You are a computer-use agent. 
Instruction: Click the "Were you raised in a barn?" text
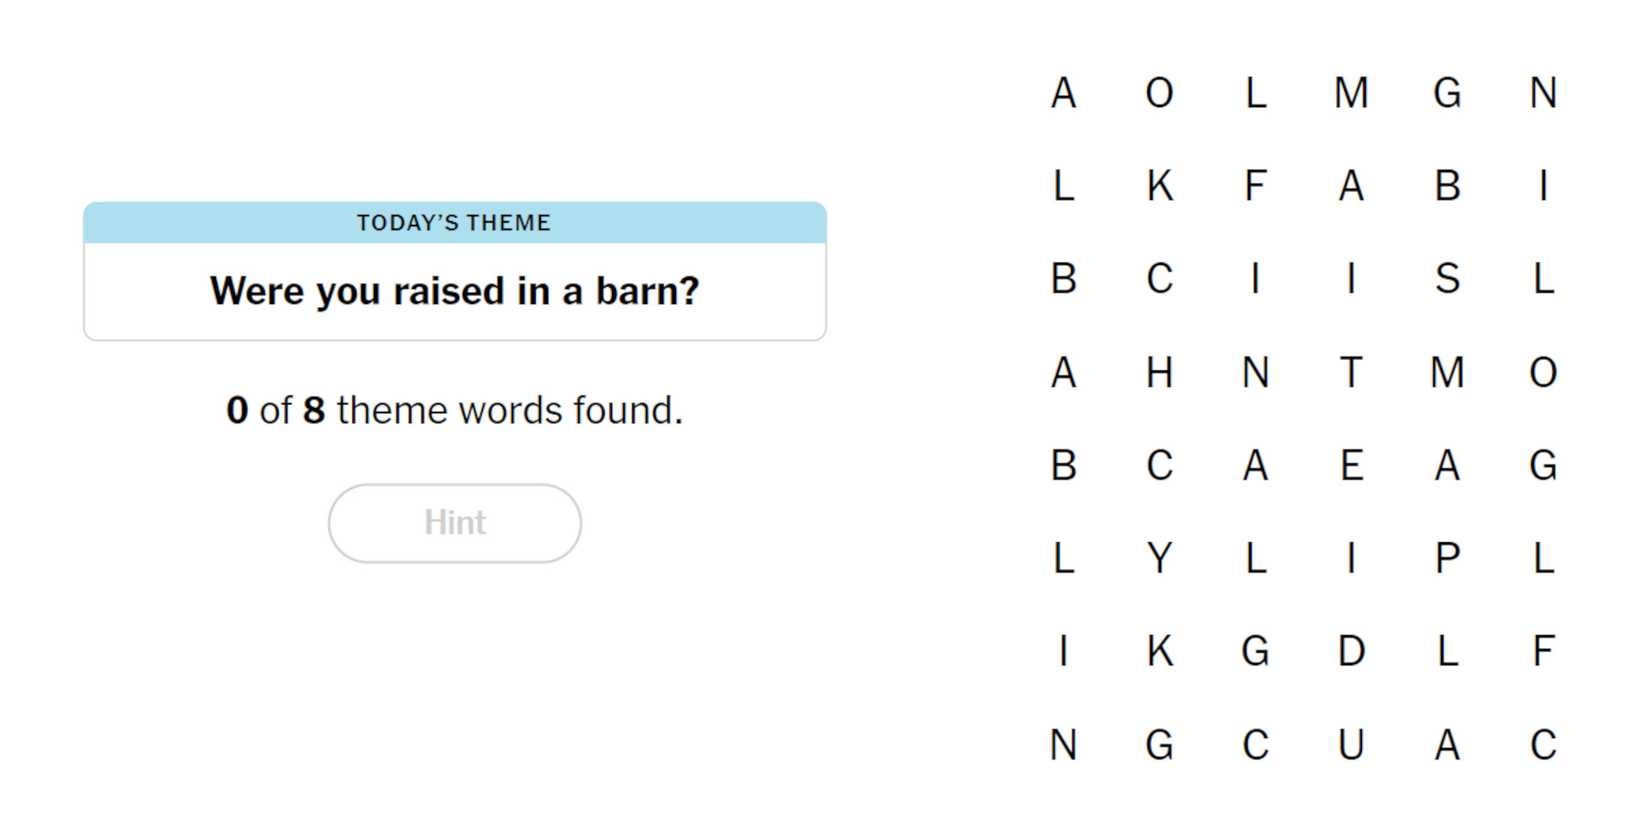454,291
